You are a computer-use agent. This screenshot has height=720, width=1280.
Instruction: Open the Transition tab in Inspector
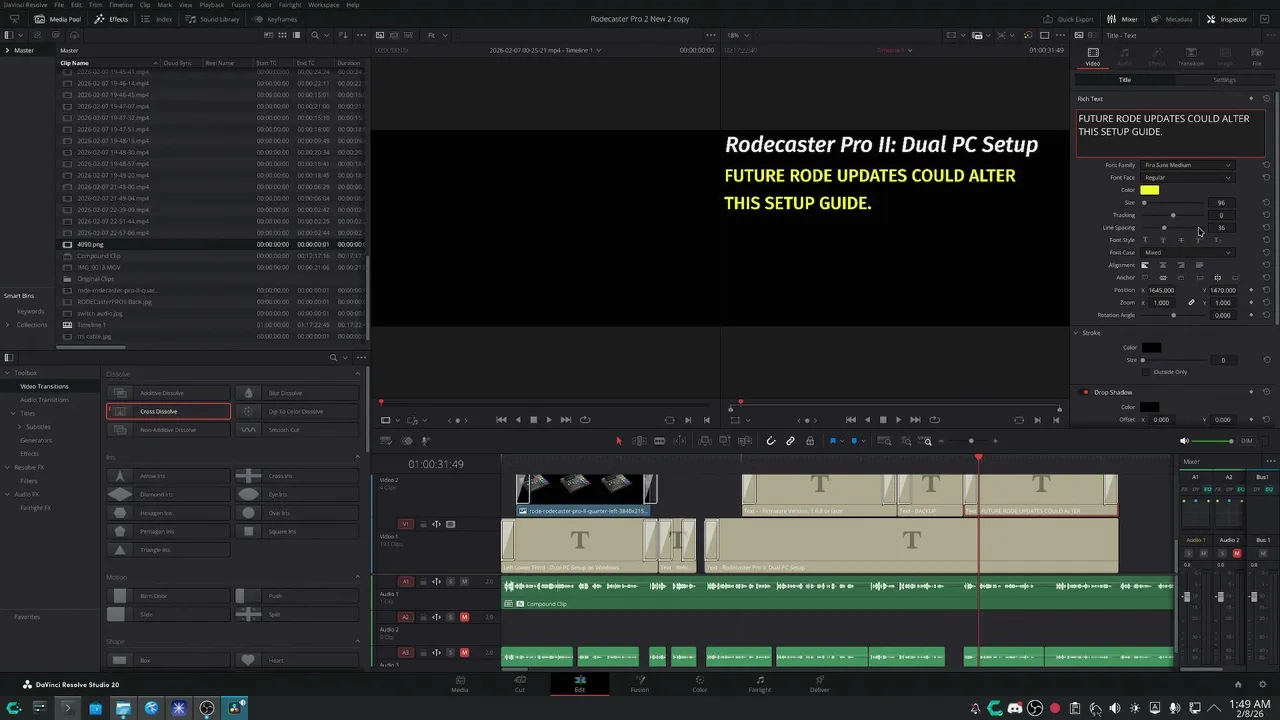pos(1191,57)
